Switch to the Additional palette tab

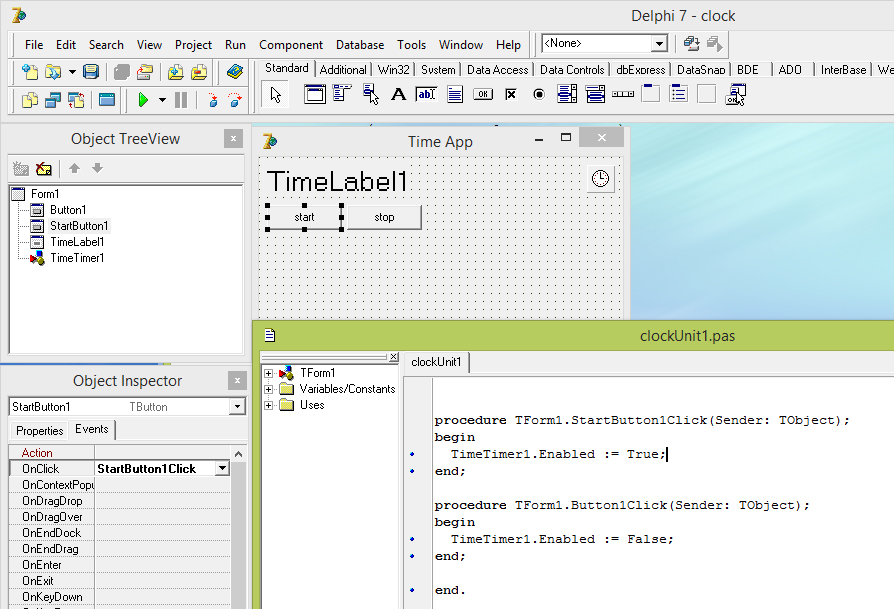click(343, 70)
